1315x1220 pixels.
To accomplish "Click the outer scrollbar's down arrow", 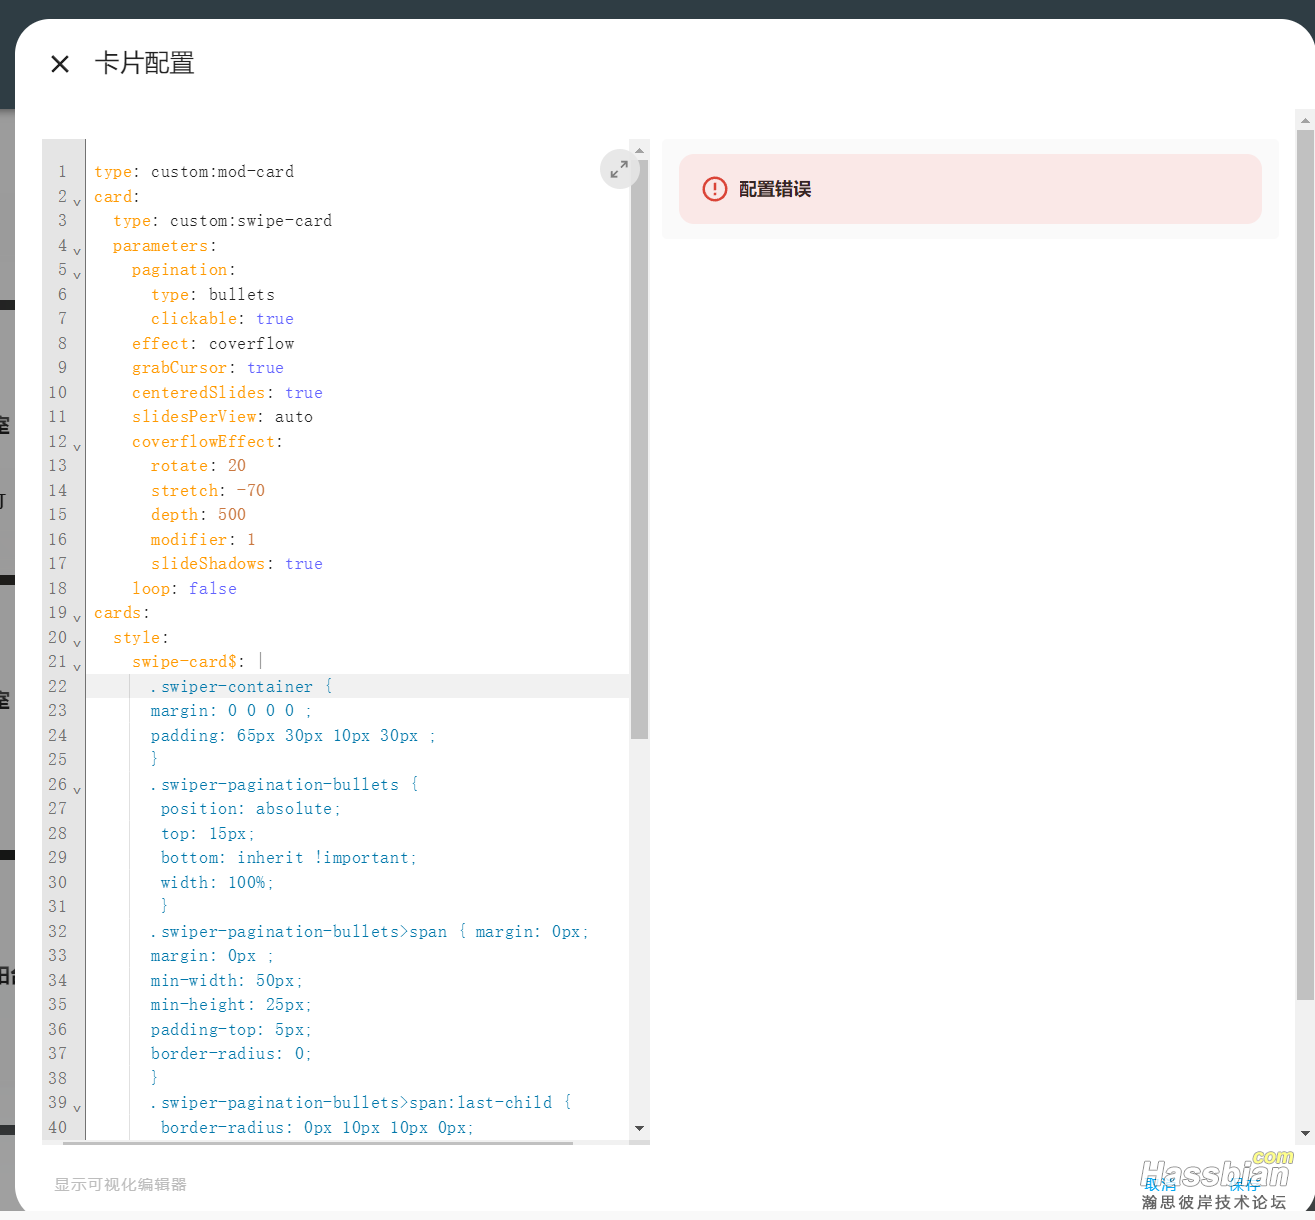I will point(1305,1133).
